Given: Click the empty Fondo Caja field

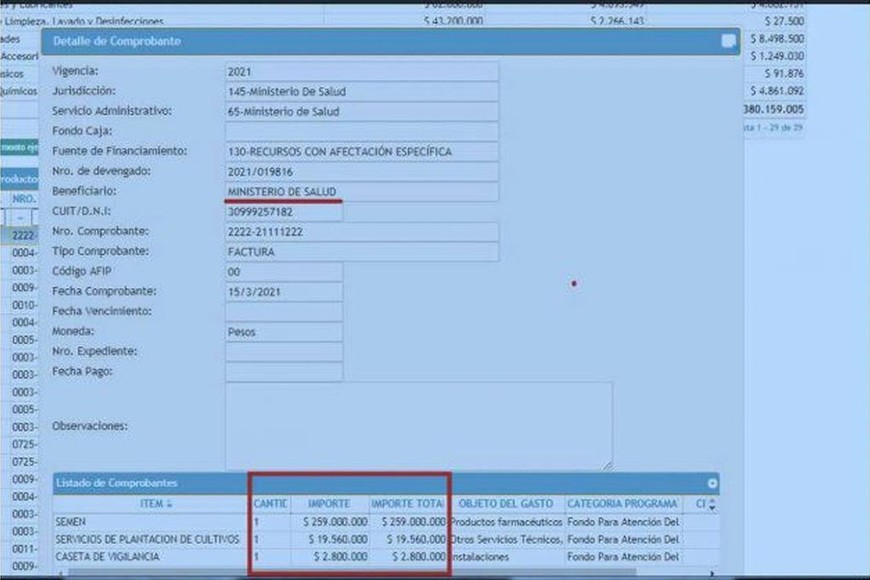Looking at the screenshot, I should tap(361, 132).
